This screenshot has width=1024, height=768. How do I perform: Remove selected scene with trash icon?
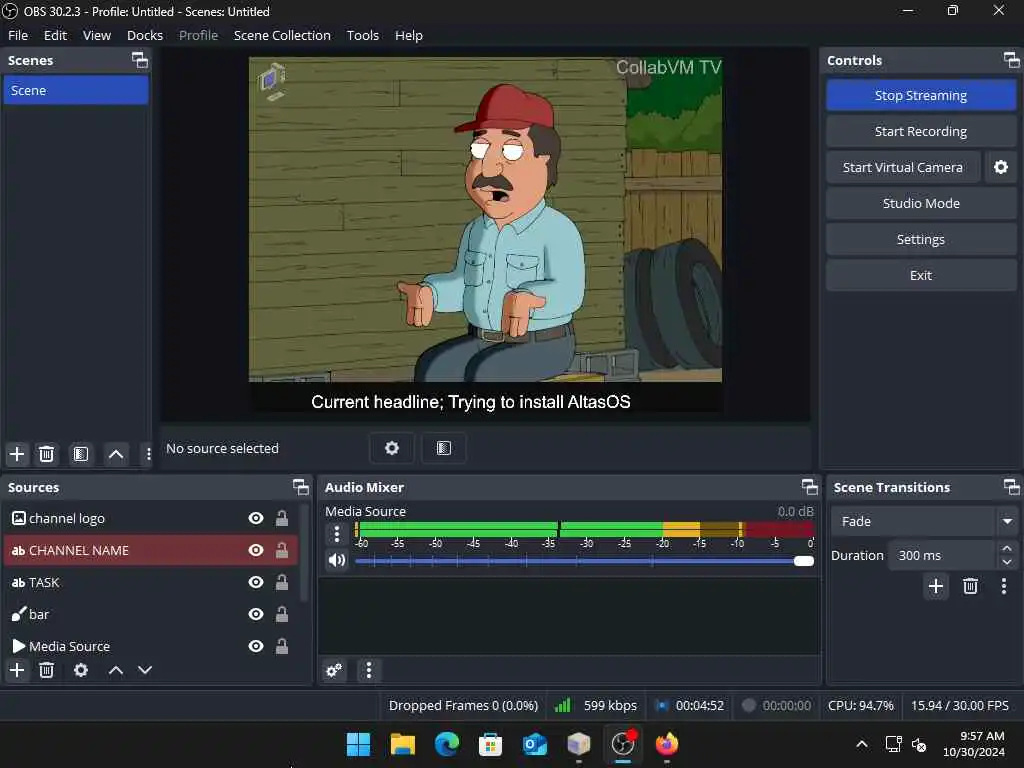(46, 454)
